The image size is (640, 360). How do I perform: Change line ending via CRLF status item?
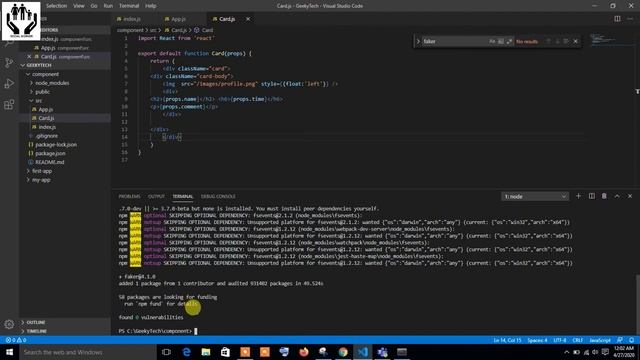tap(578, 340)
